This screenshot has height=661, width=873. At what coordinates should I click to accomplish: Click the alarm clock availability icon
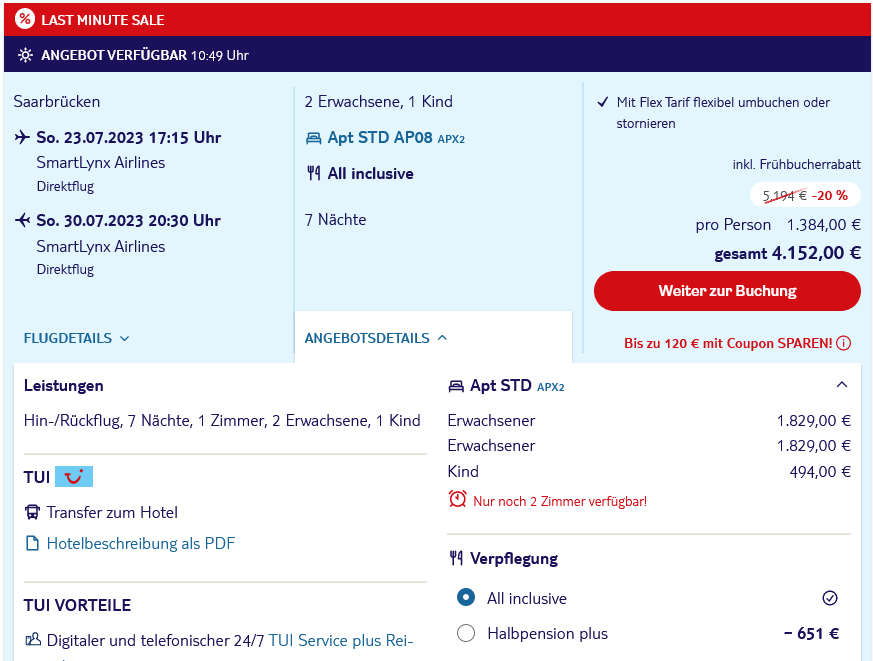tap(458, 499)
